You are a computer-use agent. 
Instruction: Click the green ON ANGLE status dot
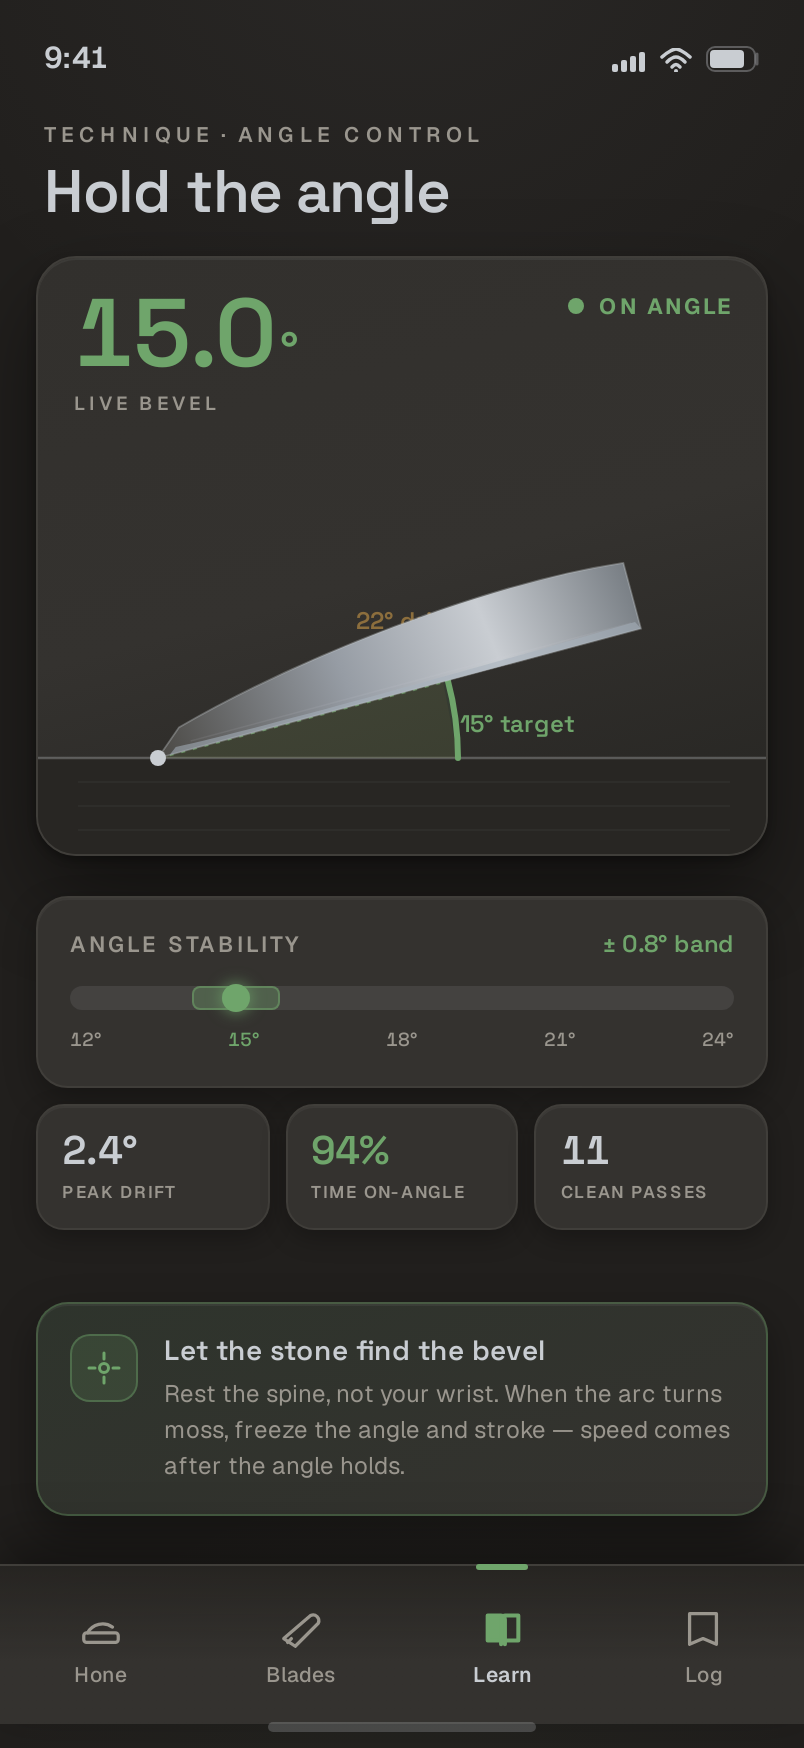576,306
